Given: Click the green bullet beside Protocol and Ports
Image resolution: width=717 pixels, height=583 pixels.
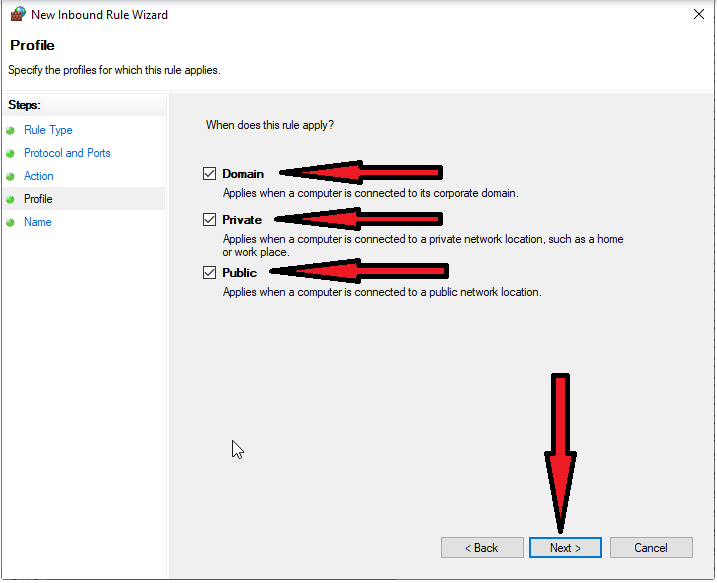Looking at the screenshot, I should point(11,154).
